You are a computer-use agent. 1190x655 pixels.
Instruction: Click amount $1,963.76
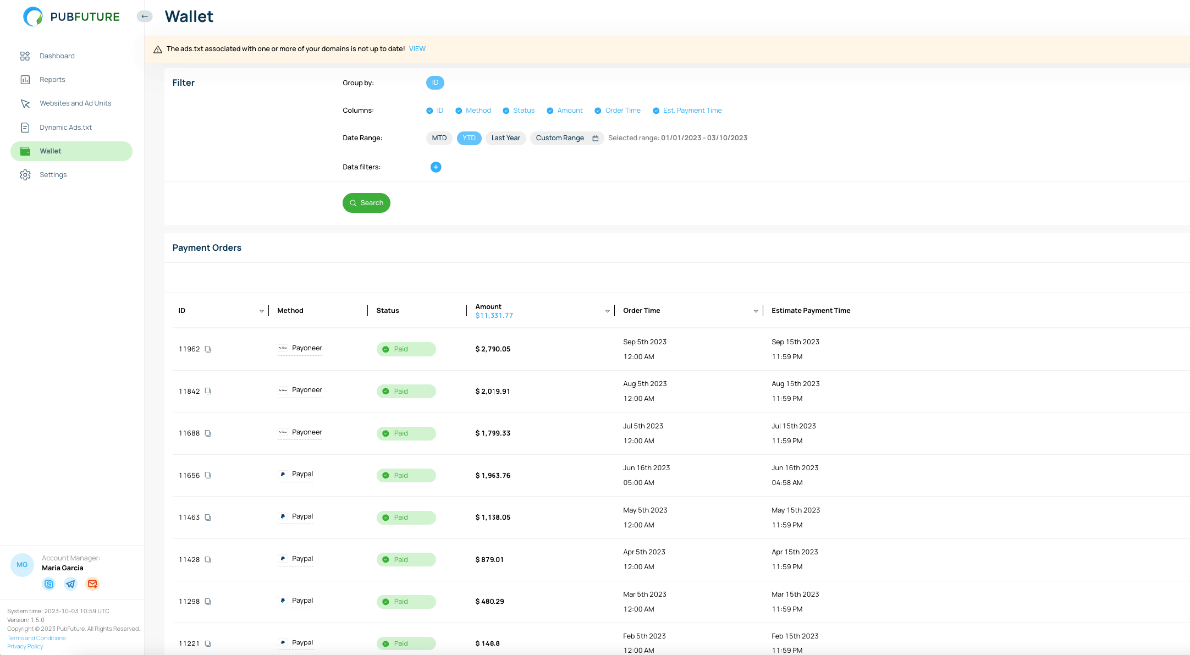click(493, 476)
